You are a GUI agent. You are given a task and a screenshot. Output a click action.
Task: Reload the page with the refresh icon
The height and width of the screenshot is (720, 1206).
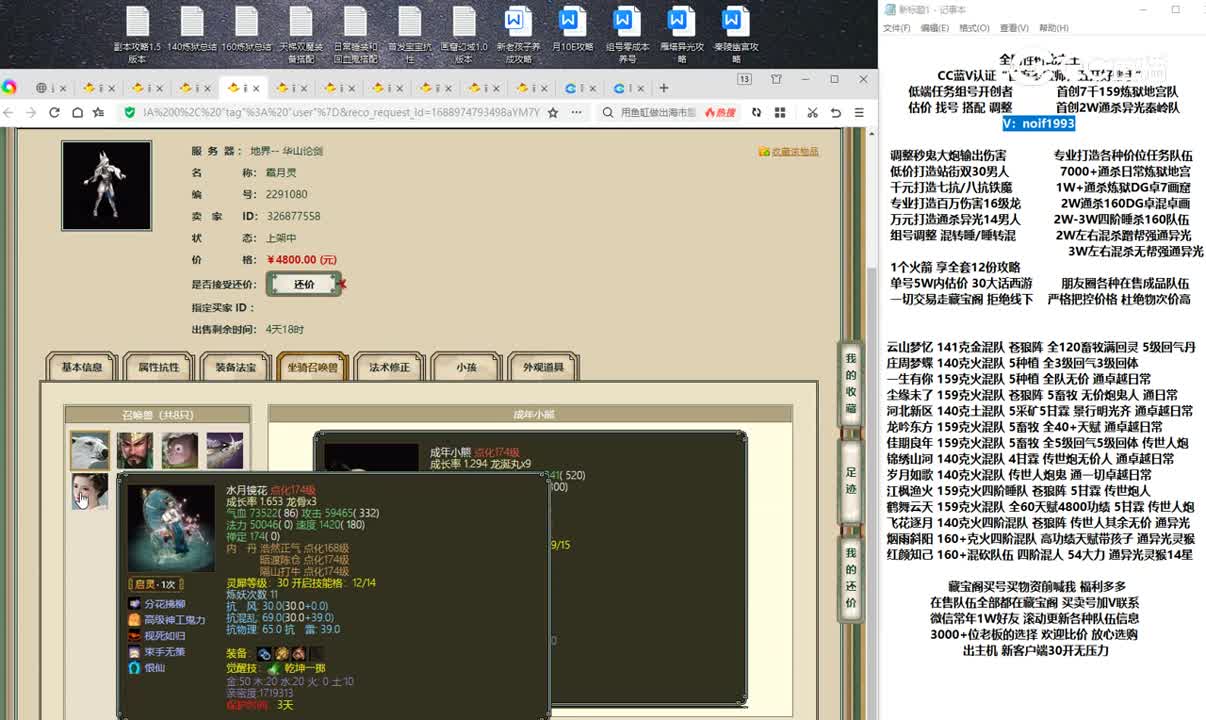click(x=54, y=113)
